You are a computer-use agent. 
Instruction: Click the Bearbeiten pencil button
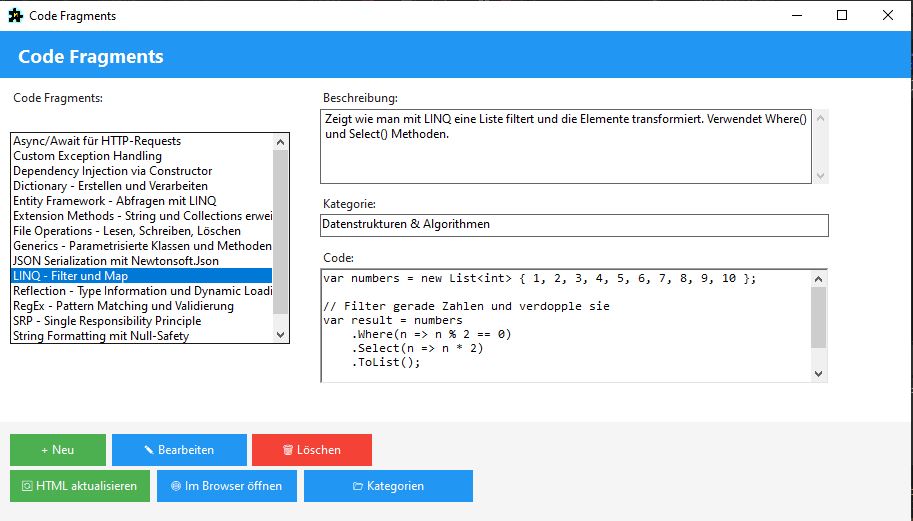coord(179,450)
